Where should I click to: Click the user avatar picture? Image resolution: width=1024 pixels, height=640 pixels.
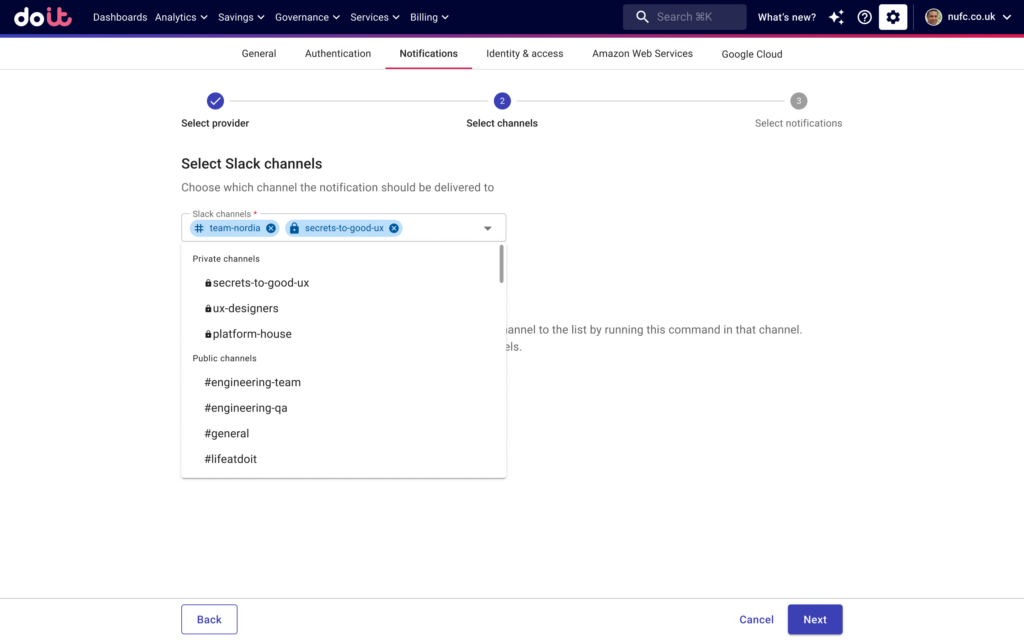[933, 17]
